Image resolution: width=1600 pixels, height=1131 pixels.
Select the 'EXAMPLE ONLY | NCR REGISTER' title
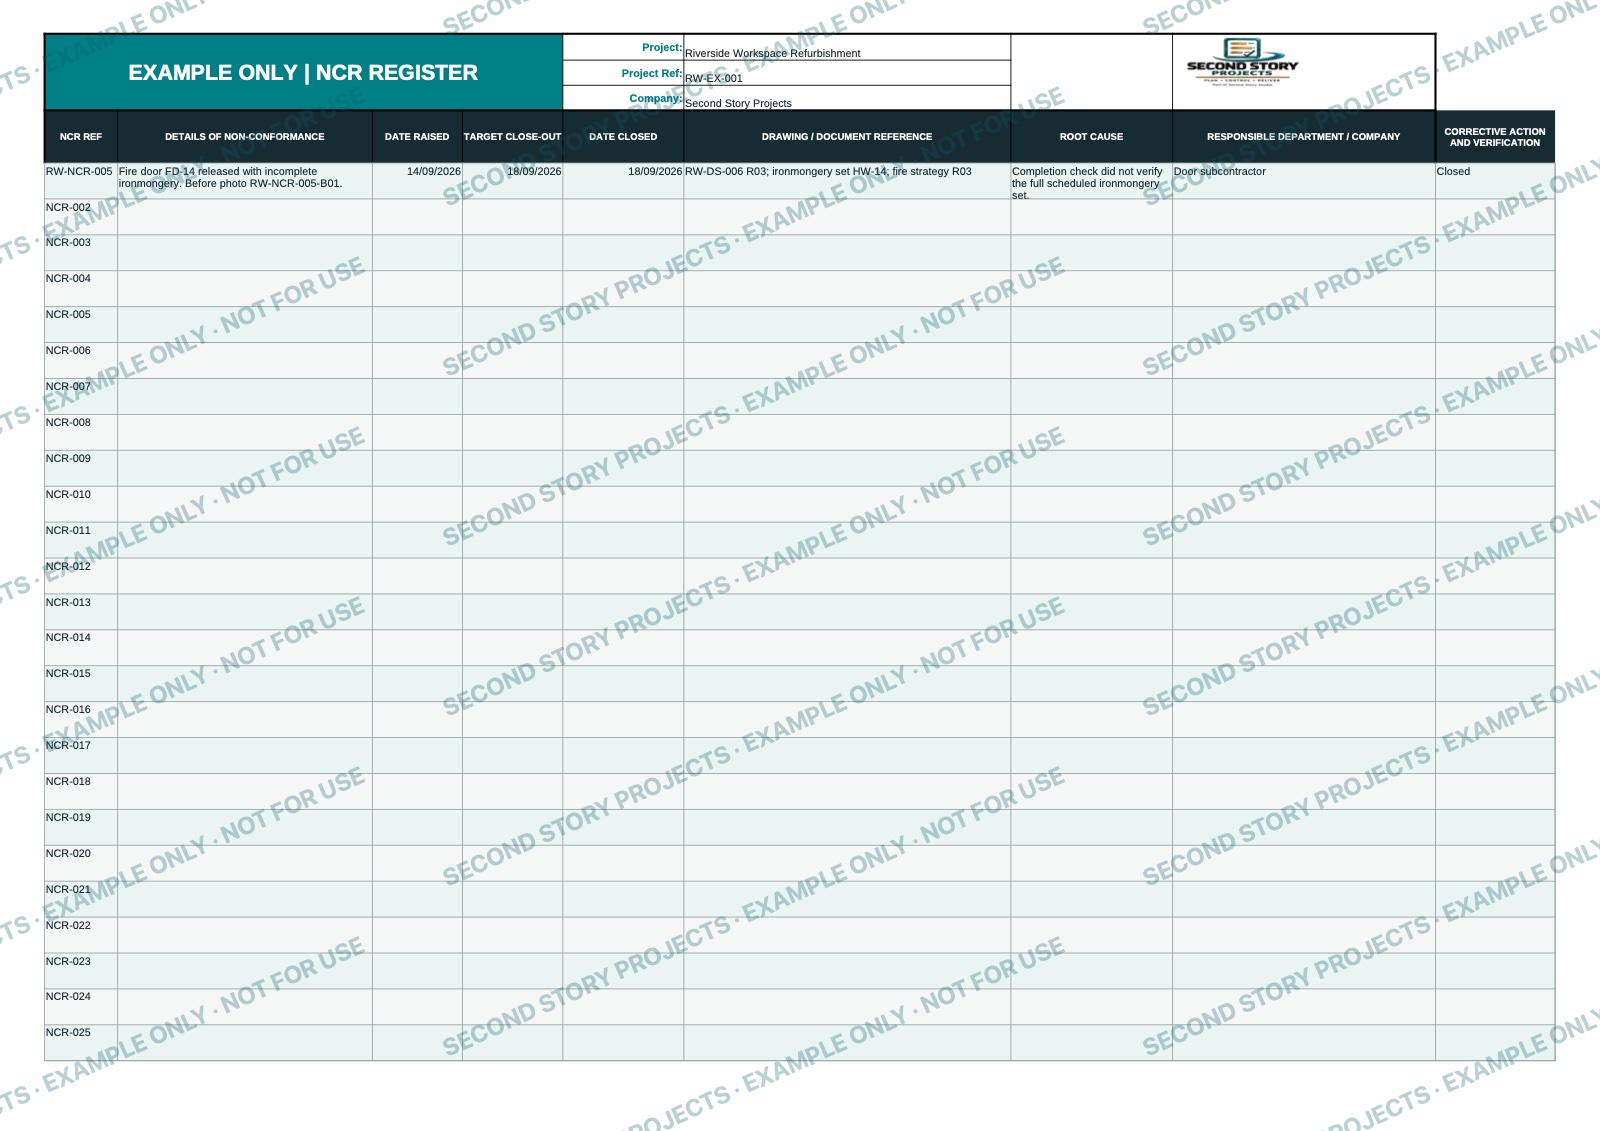tap(303, 72)
